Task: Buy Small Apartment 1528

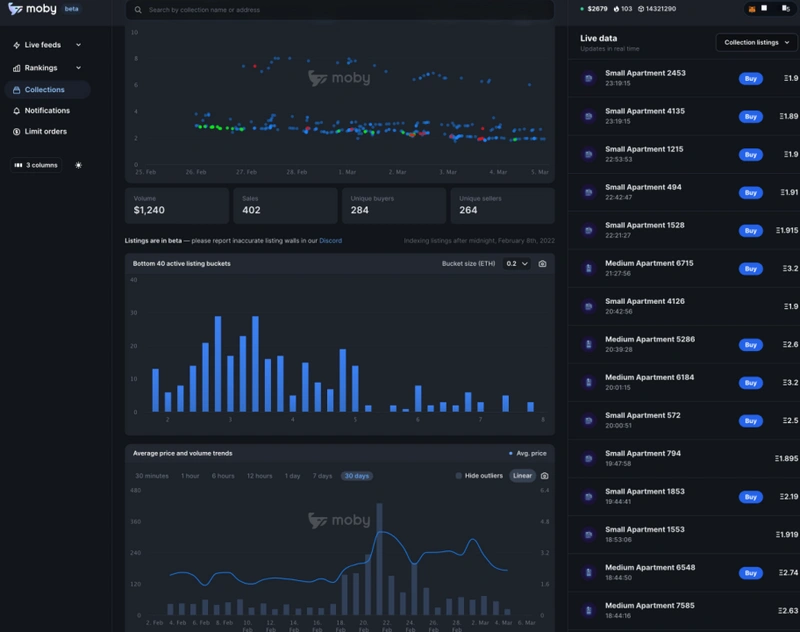Action: click(x=751, y=231)
